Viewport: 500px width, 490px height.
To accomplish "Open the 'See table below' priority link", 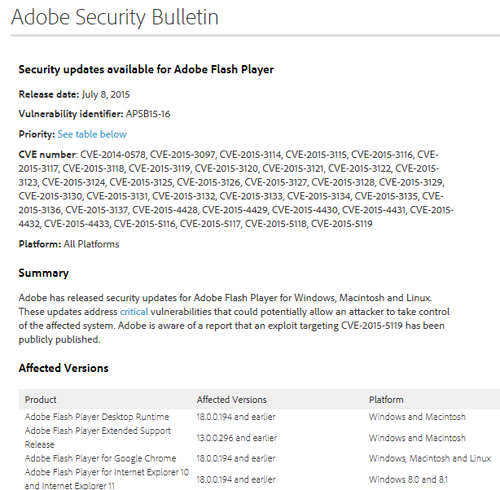I will click(92, 134).
